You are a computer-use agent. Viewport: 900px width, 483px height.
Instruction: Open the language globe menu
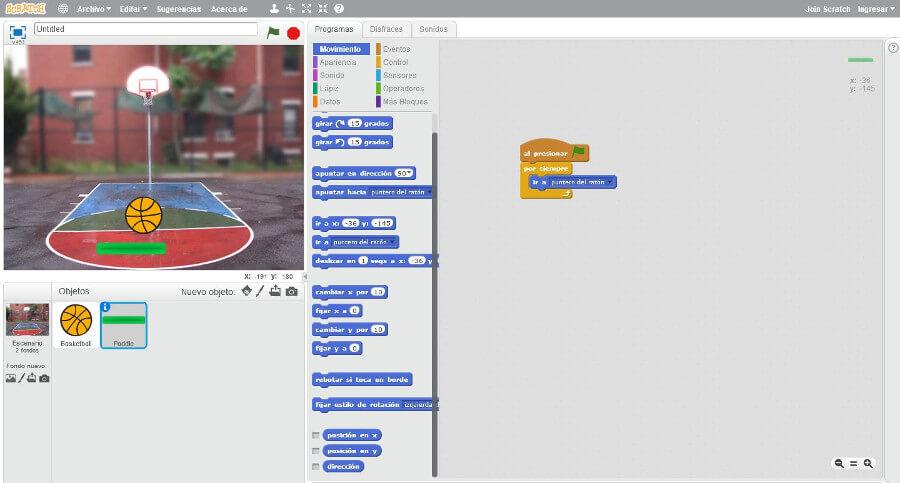(x=63, y=9)
